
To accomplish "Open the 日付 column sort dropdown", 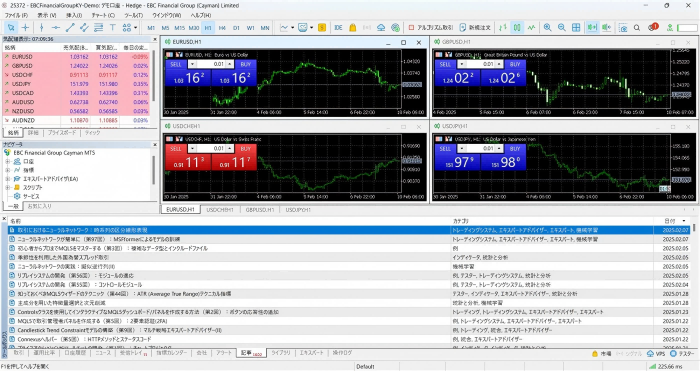I will pyautogui.click(x=683, y=221).
